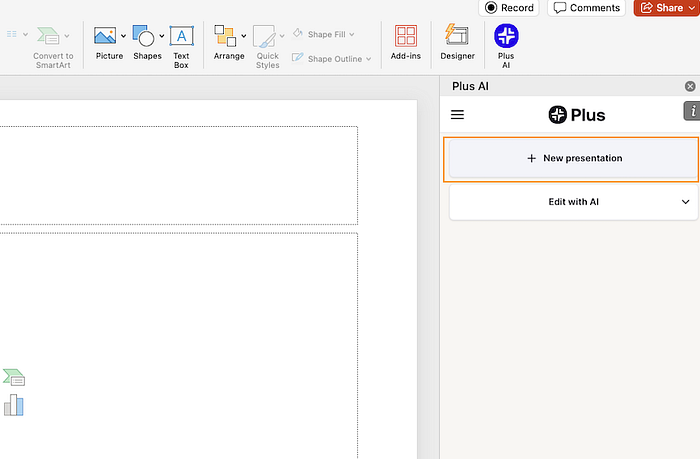Click the slide title placeholder
This screenshot has height=459, width=700.
179,175
